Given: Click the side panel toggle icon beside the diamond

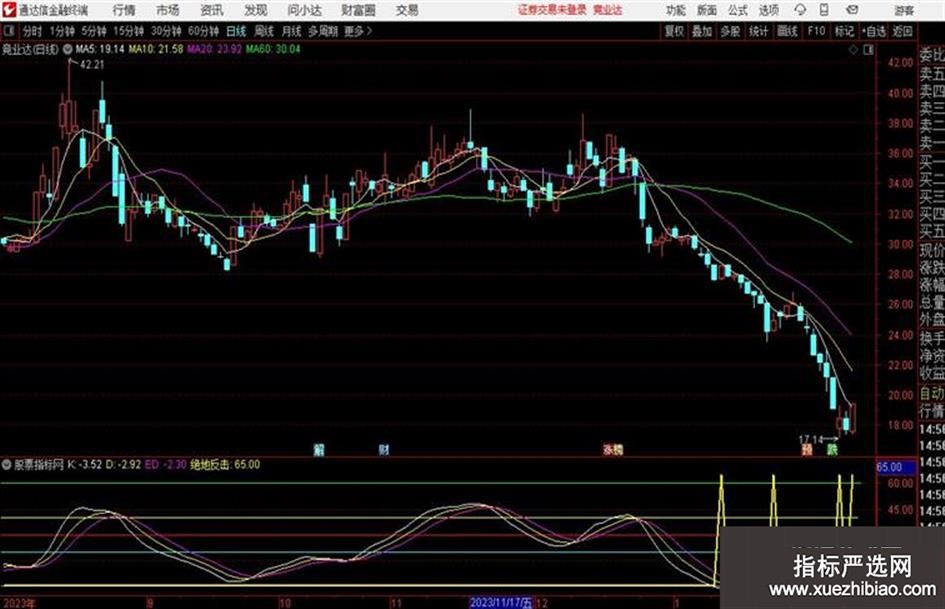Looking at the screenshot, I should pyautogui.click(x=868, y=50).
